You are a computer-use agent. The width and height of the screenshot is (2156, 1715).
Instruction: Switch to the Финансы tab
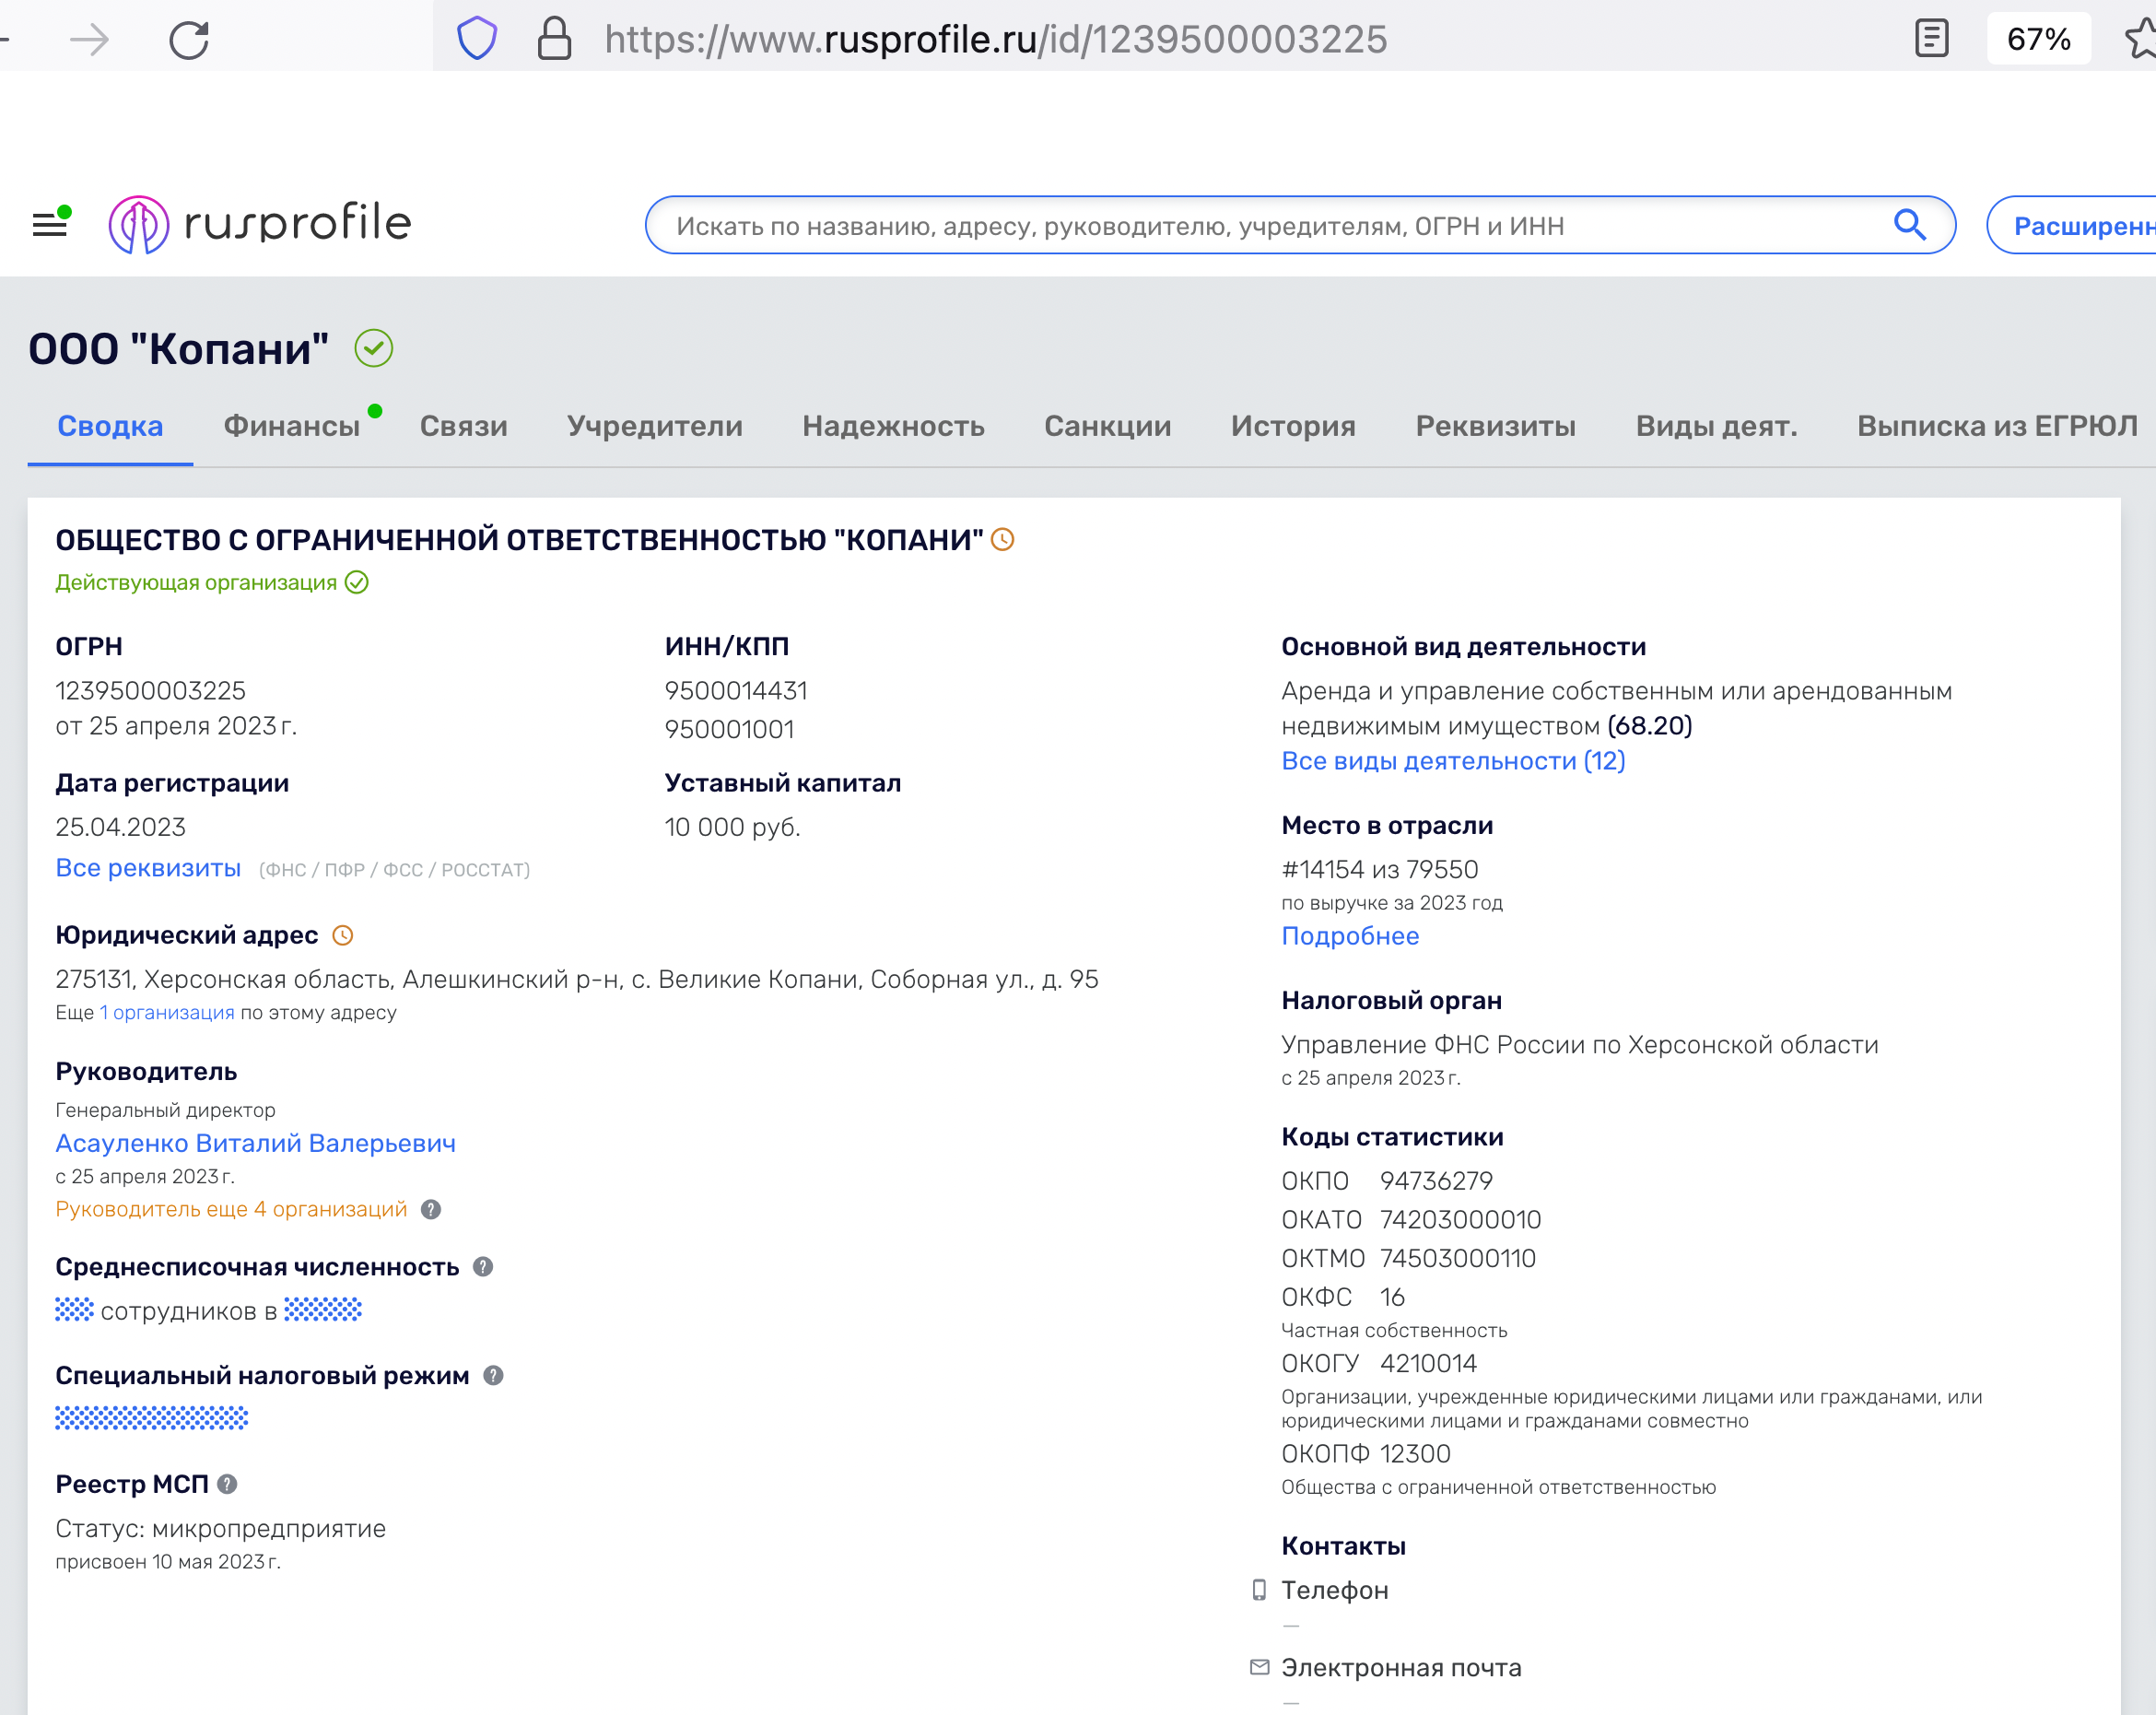pyautogui.click(x=291, y=426)
